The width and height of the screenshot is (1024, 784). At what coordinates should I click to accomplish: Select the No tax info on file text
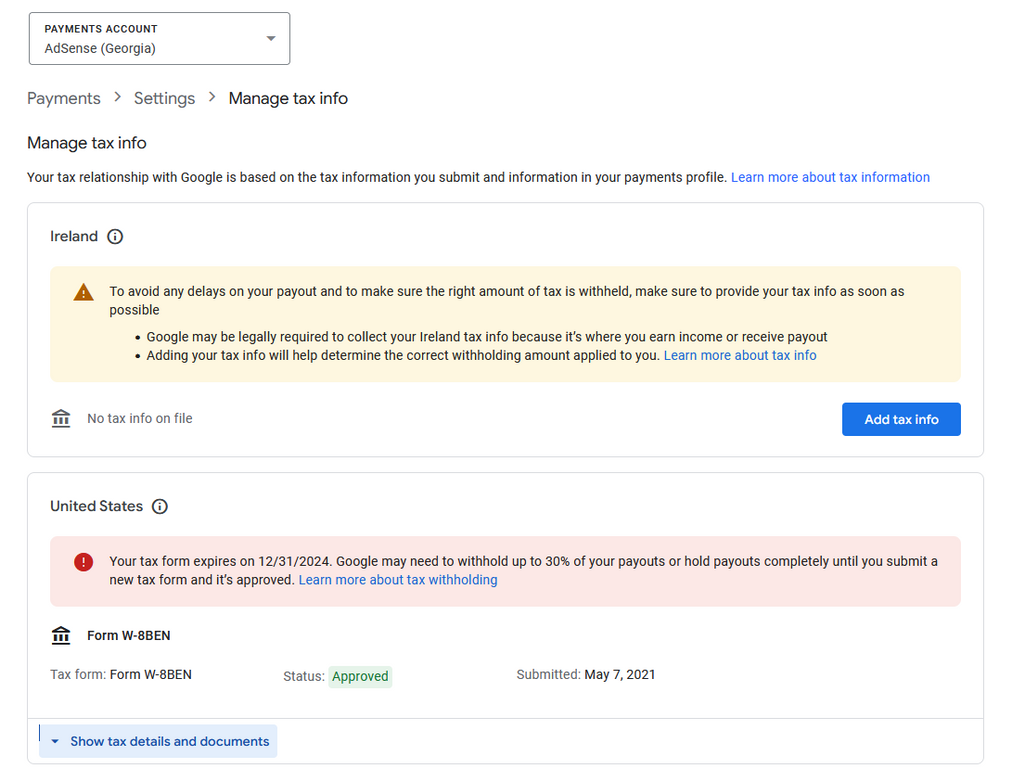point(140,419)
